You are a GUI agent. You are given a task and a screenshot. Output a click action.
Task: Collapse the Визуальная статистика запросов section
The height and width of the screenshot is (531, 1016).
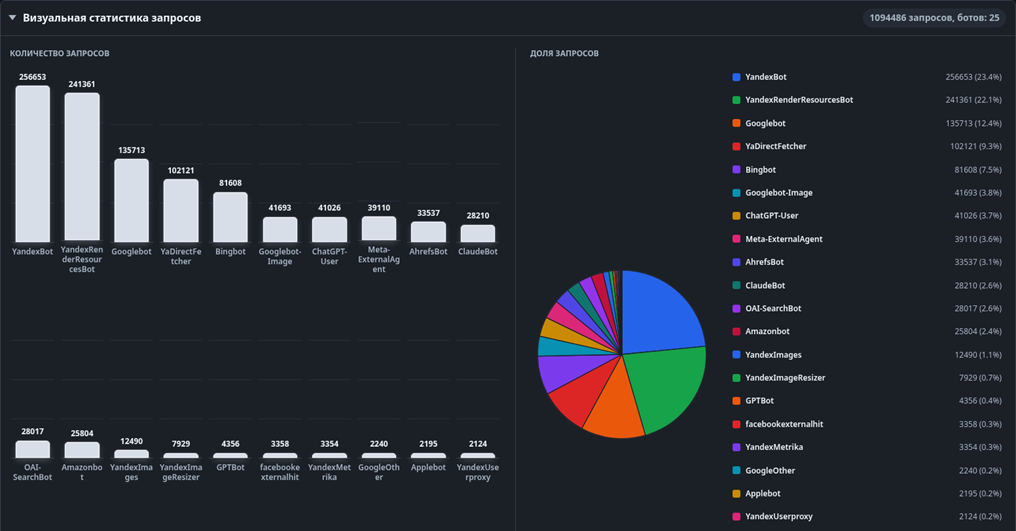[x=12, y=18]
